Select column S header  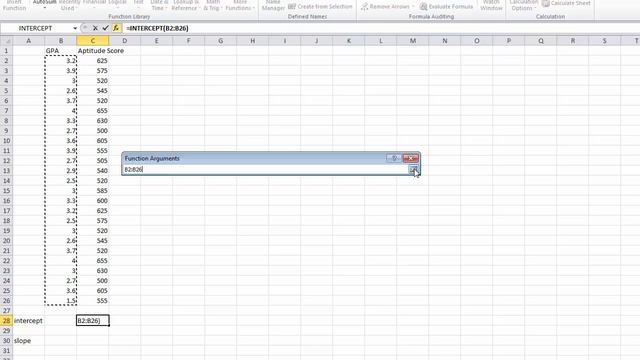pos(604,41)
